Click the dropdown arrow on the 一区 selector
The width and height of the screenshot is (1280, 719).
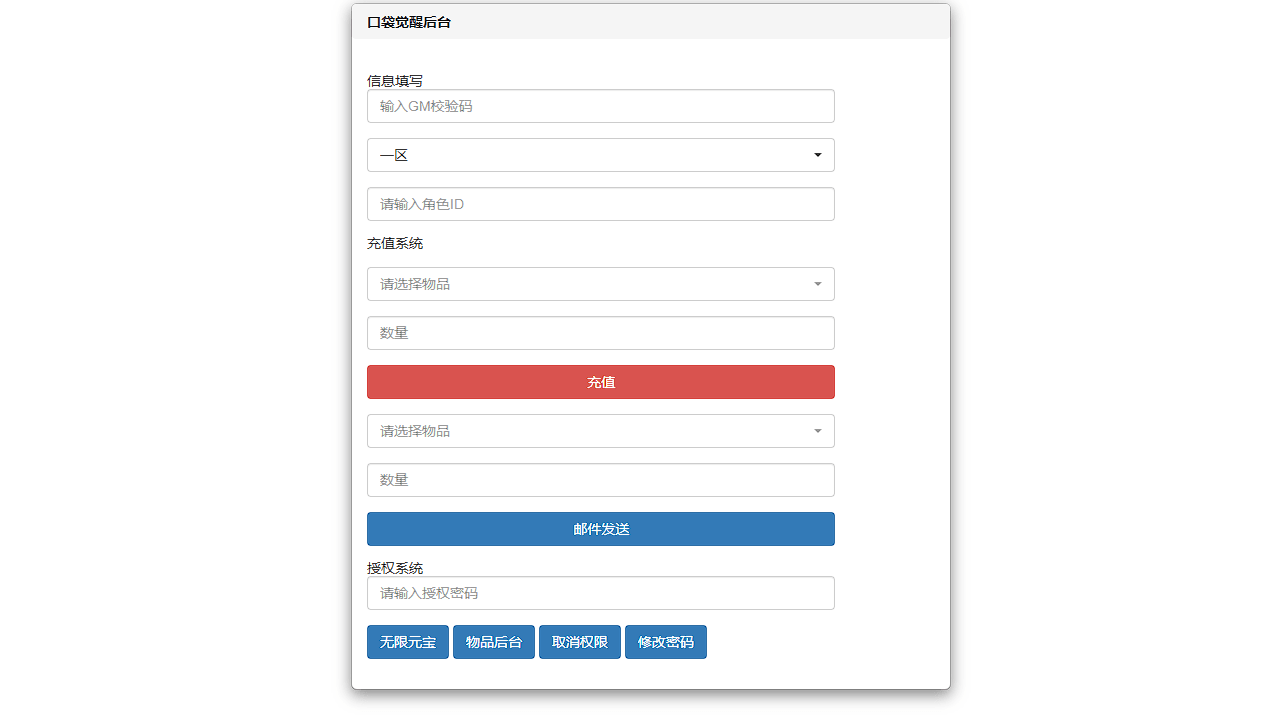(x=818, y=155)
